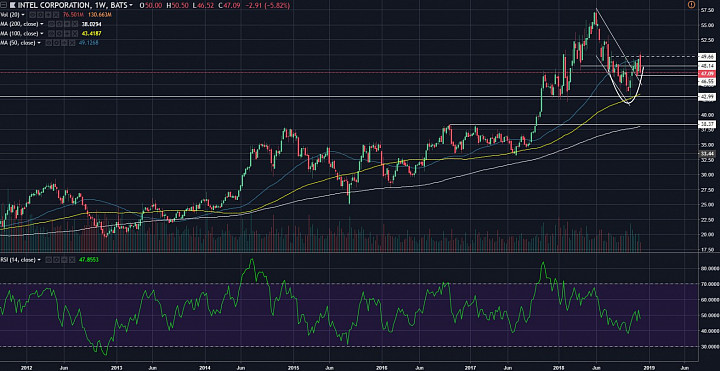Click the Vol (20) legend label
This screenshot has width=720, height=371.
tap(10, 15)
